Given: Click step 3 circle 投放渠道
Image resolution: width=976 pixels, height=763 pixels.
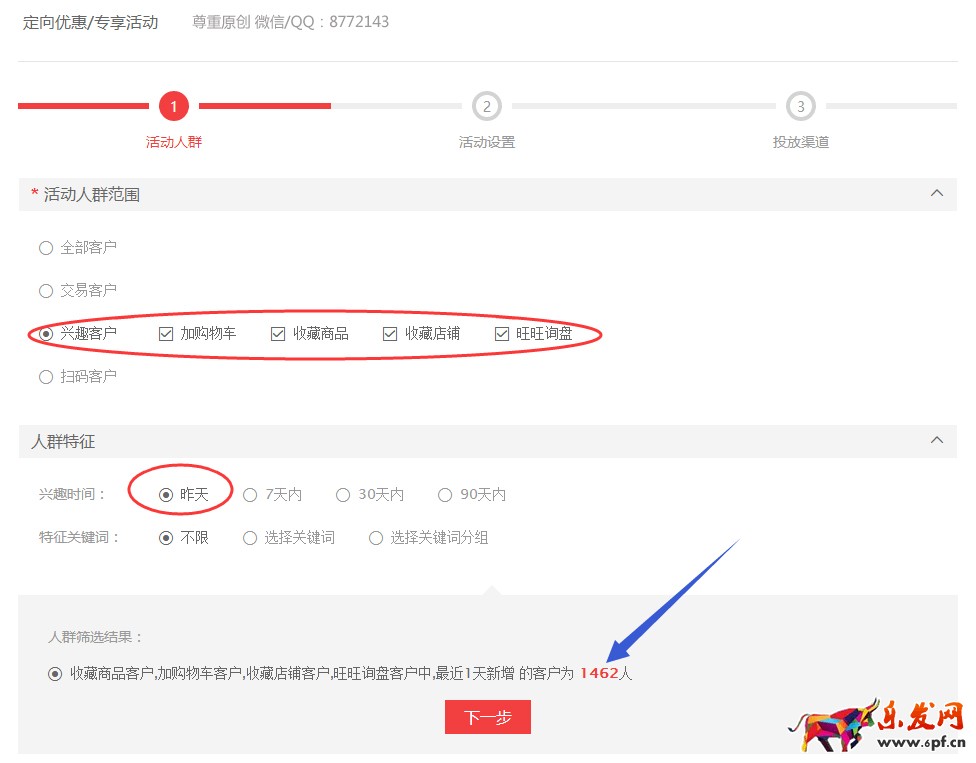Looking at the screenshot, I should point(800,106).
